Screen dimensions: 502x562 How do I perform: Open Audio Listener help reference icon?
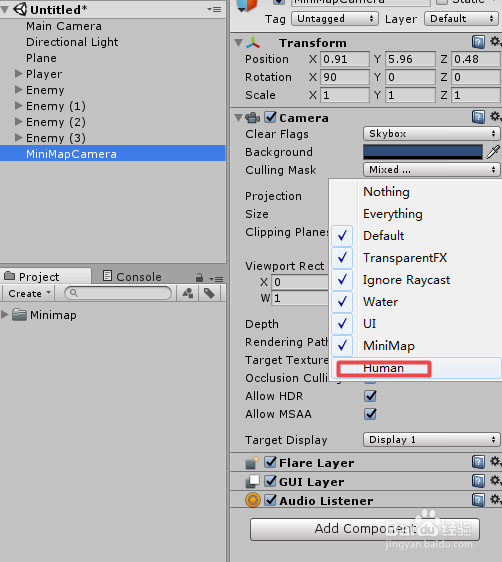click(478, 500)
